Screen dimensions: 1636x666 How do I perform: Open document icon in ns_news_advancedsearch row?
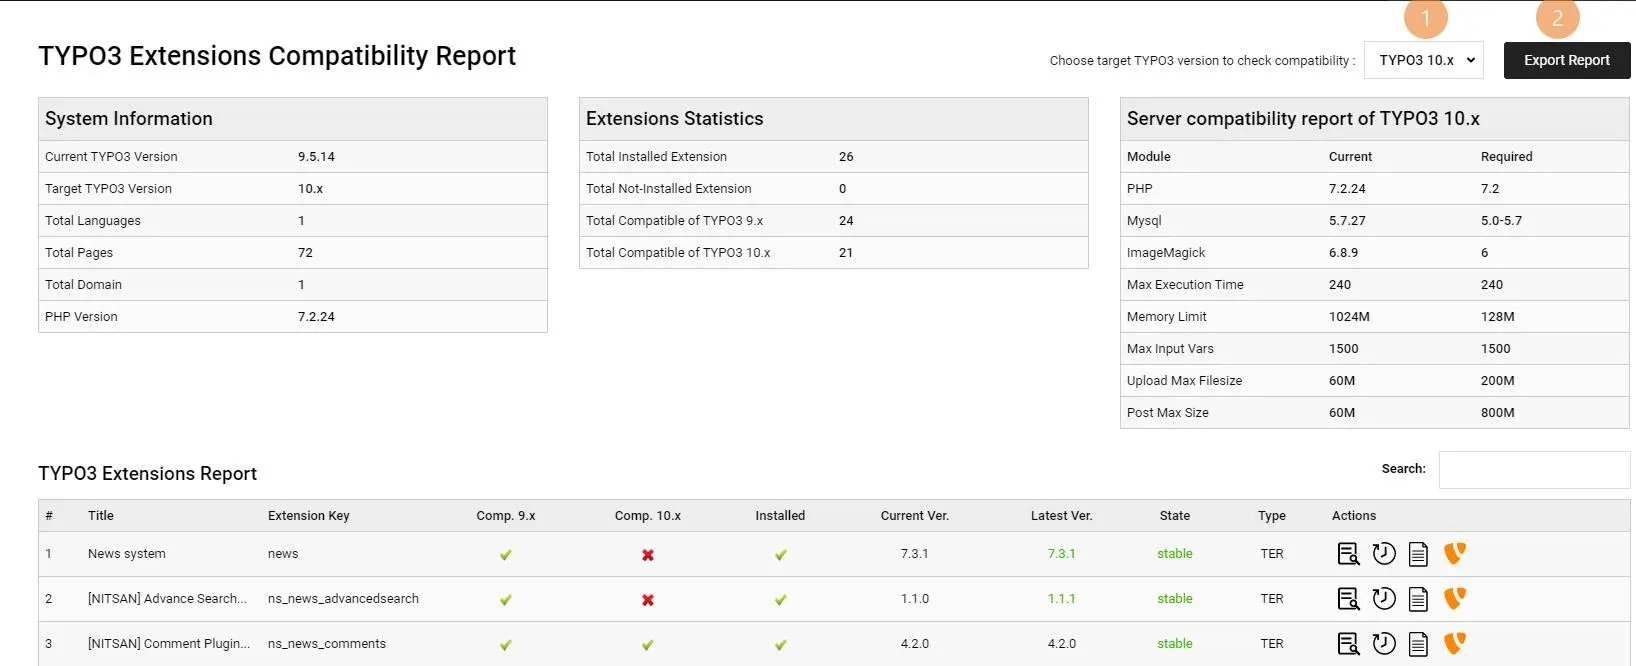(x=1418, y=599)
